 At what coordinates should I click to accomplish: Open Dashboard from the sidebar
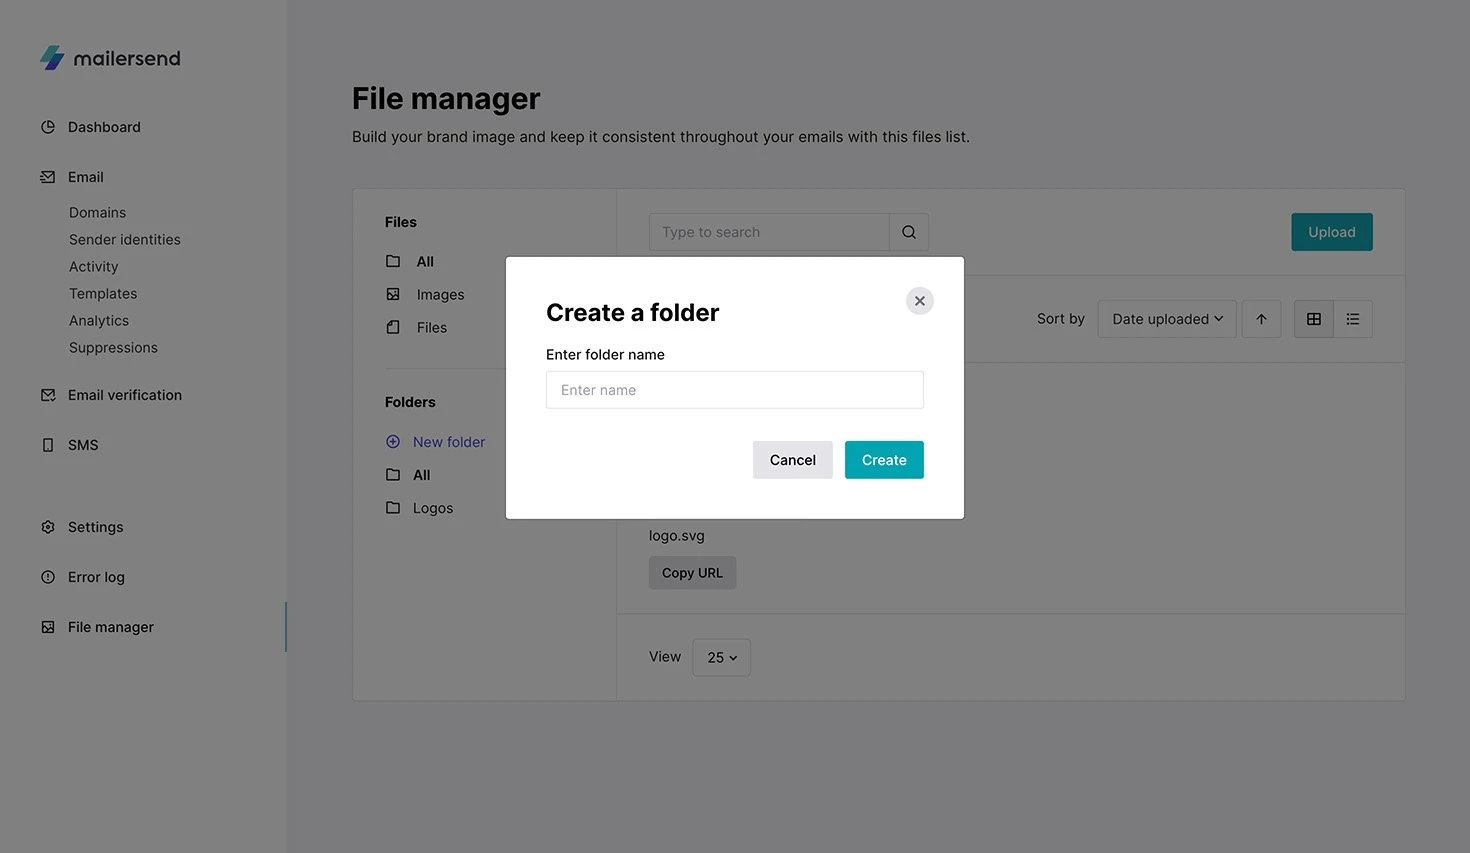coord(104,127)
